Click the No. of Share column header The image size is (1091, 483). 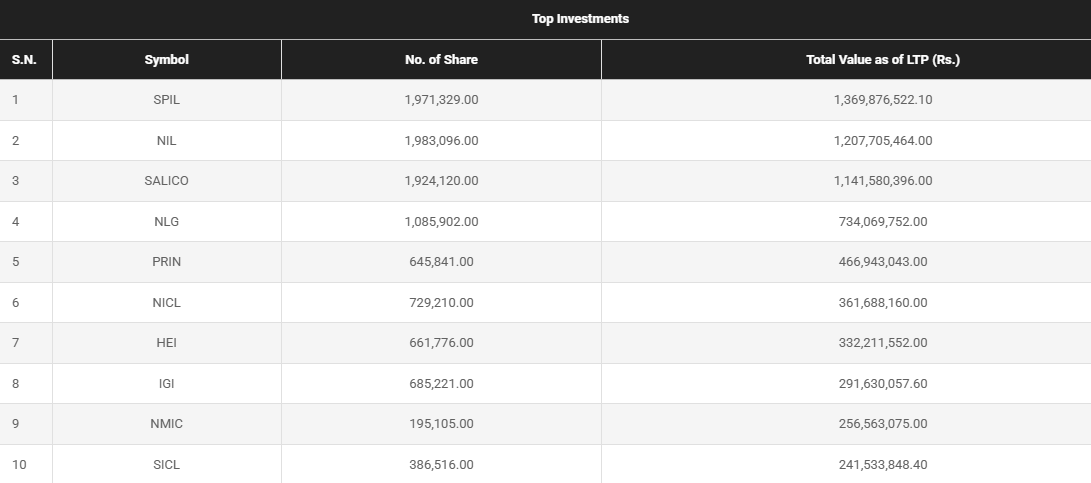tap(441, 60)
